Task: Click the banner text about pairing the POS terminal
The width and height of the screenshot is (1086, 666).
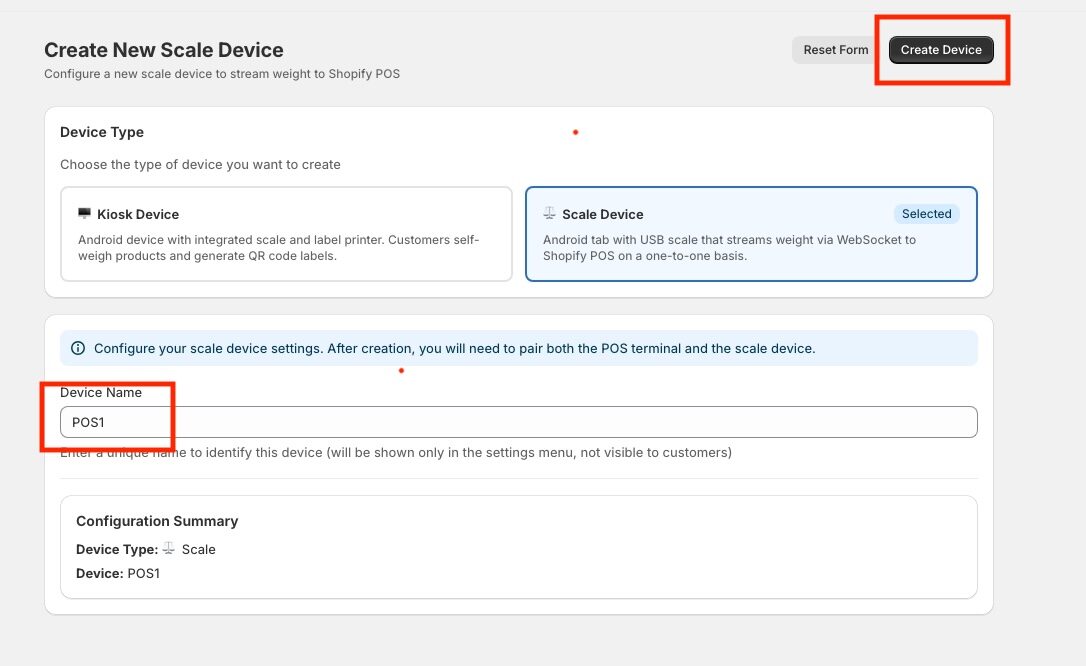Action: click(x=454, y=348)
